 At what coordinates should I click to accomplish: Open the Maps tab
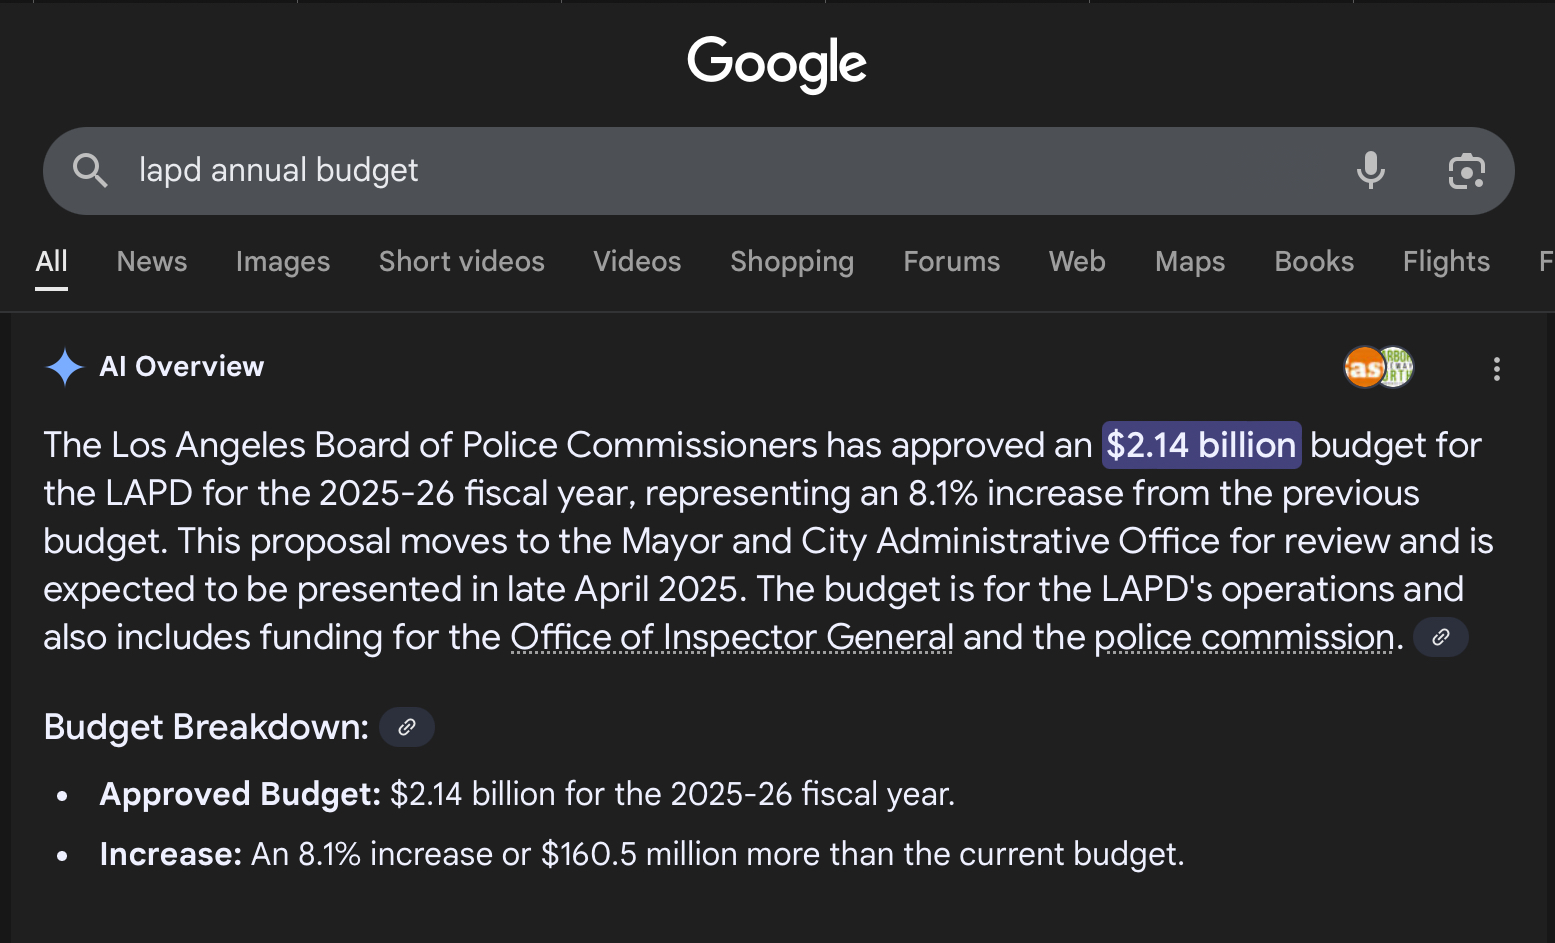tap(1190, 262)
